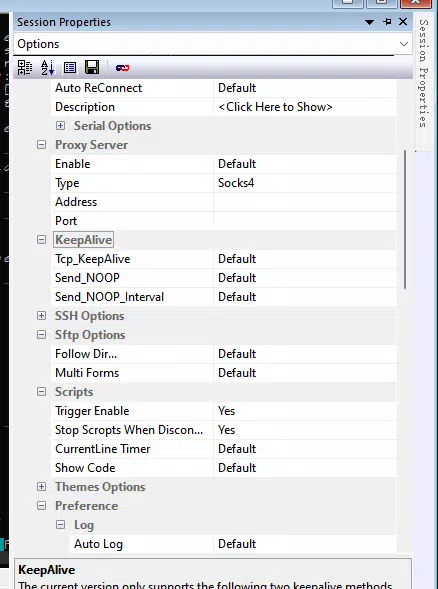Click the Auto Hide pin icon

tap(387, 22)
